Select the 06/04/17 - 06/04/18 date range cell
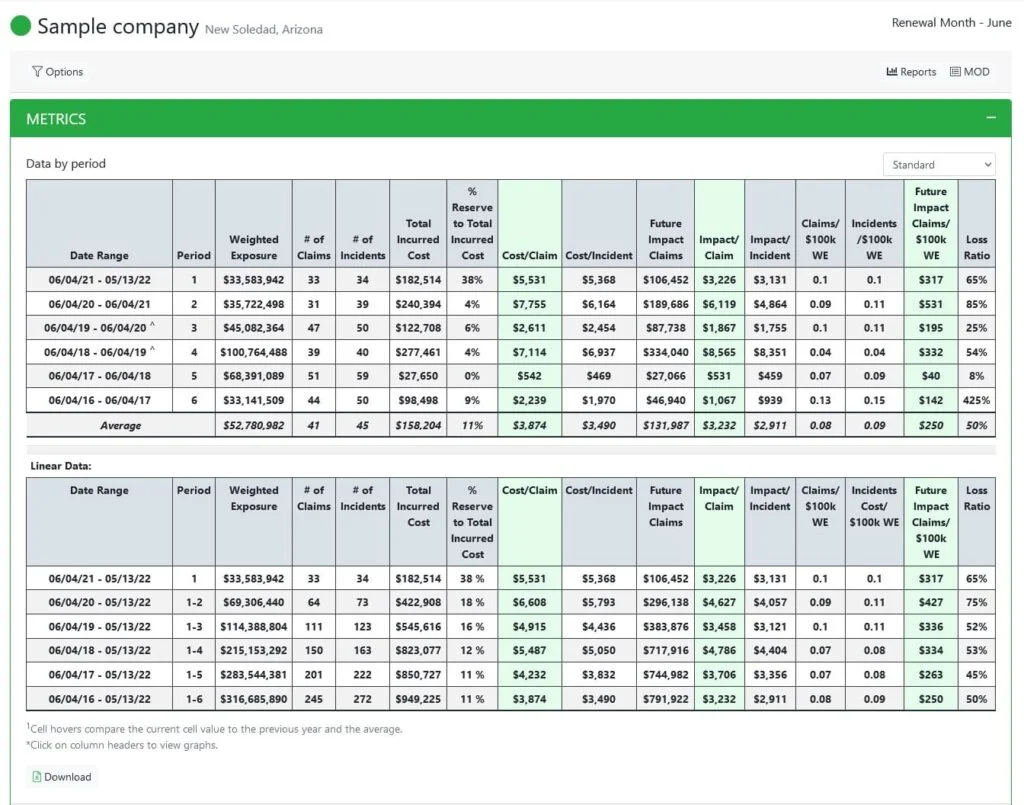1024x805 pixels. click(99, 376)
